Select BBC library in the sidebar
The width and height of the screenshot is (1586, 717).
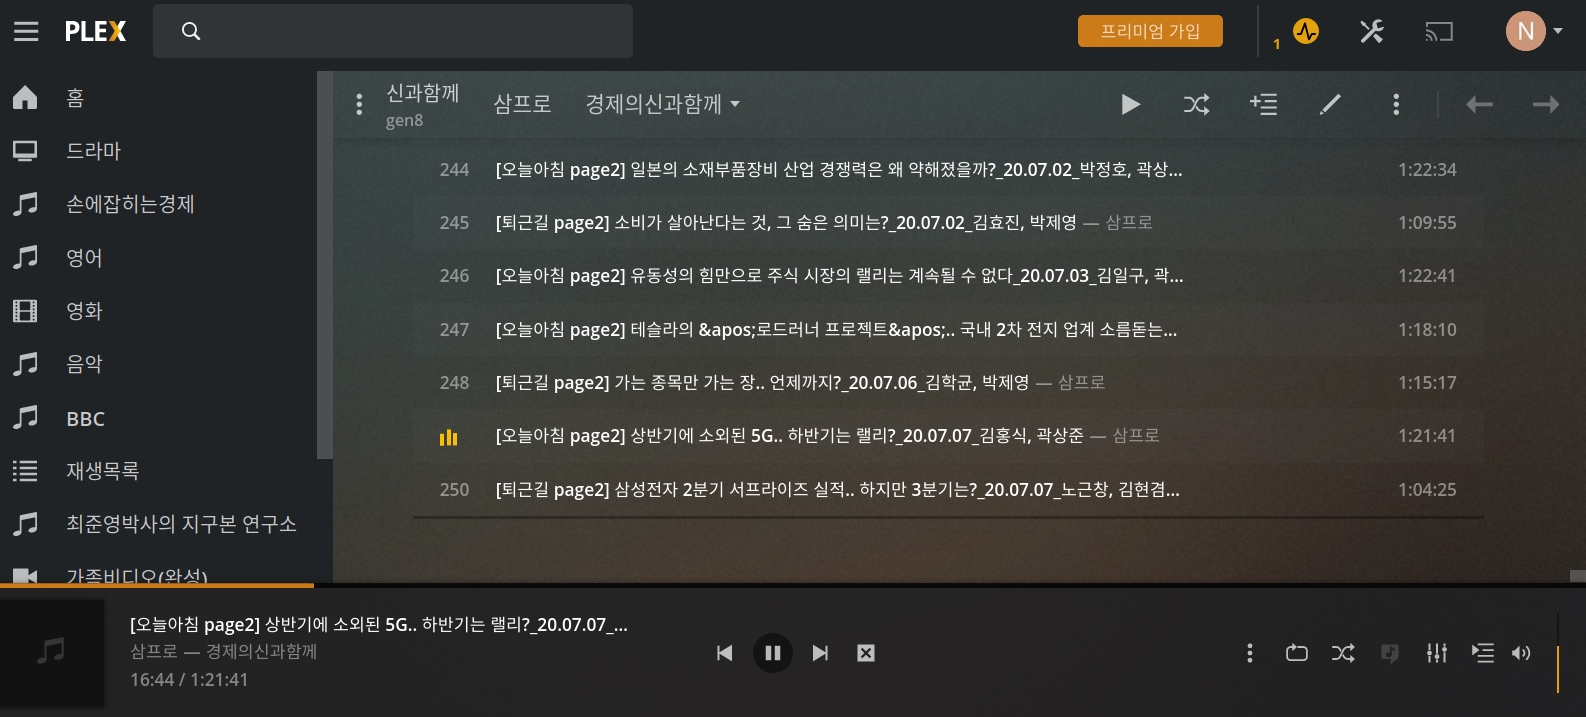[x=85, y=418]
